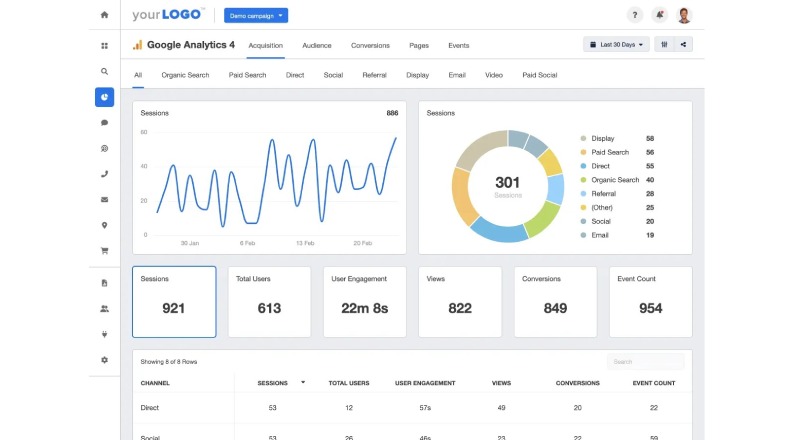
Task: Click the location pin icon in sidebar
Action: click(x=104, y=225)
